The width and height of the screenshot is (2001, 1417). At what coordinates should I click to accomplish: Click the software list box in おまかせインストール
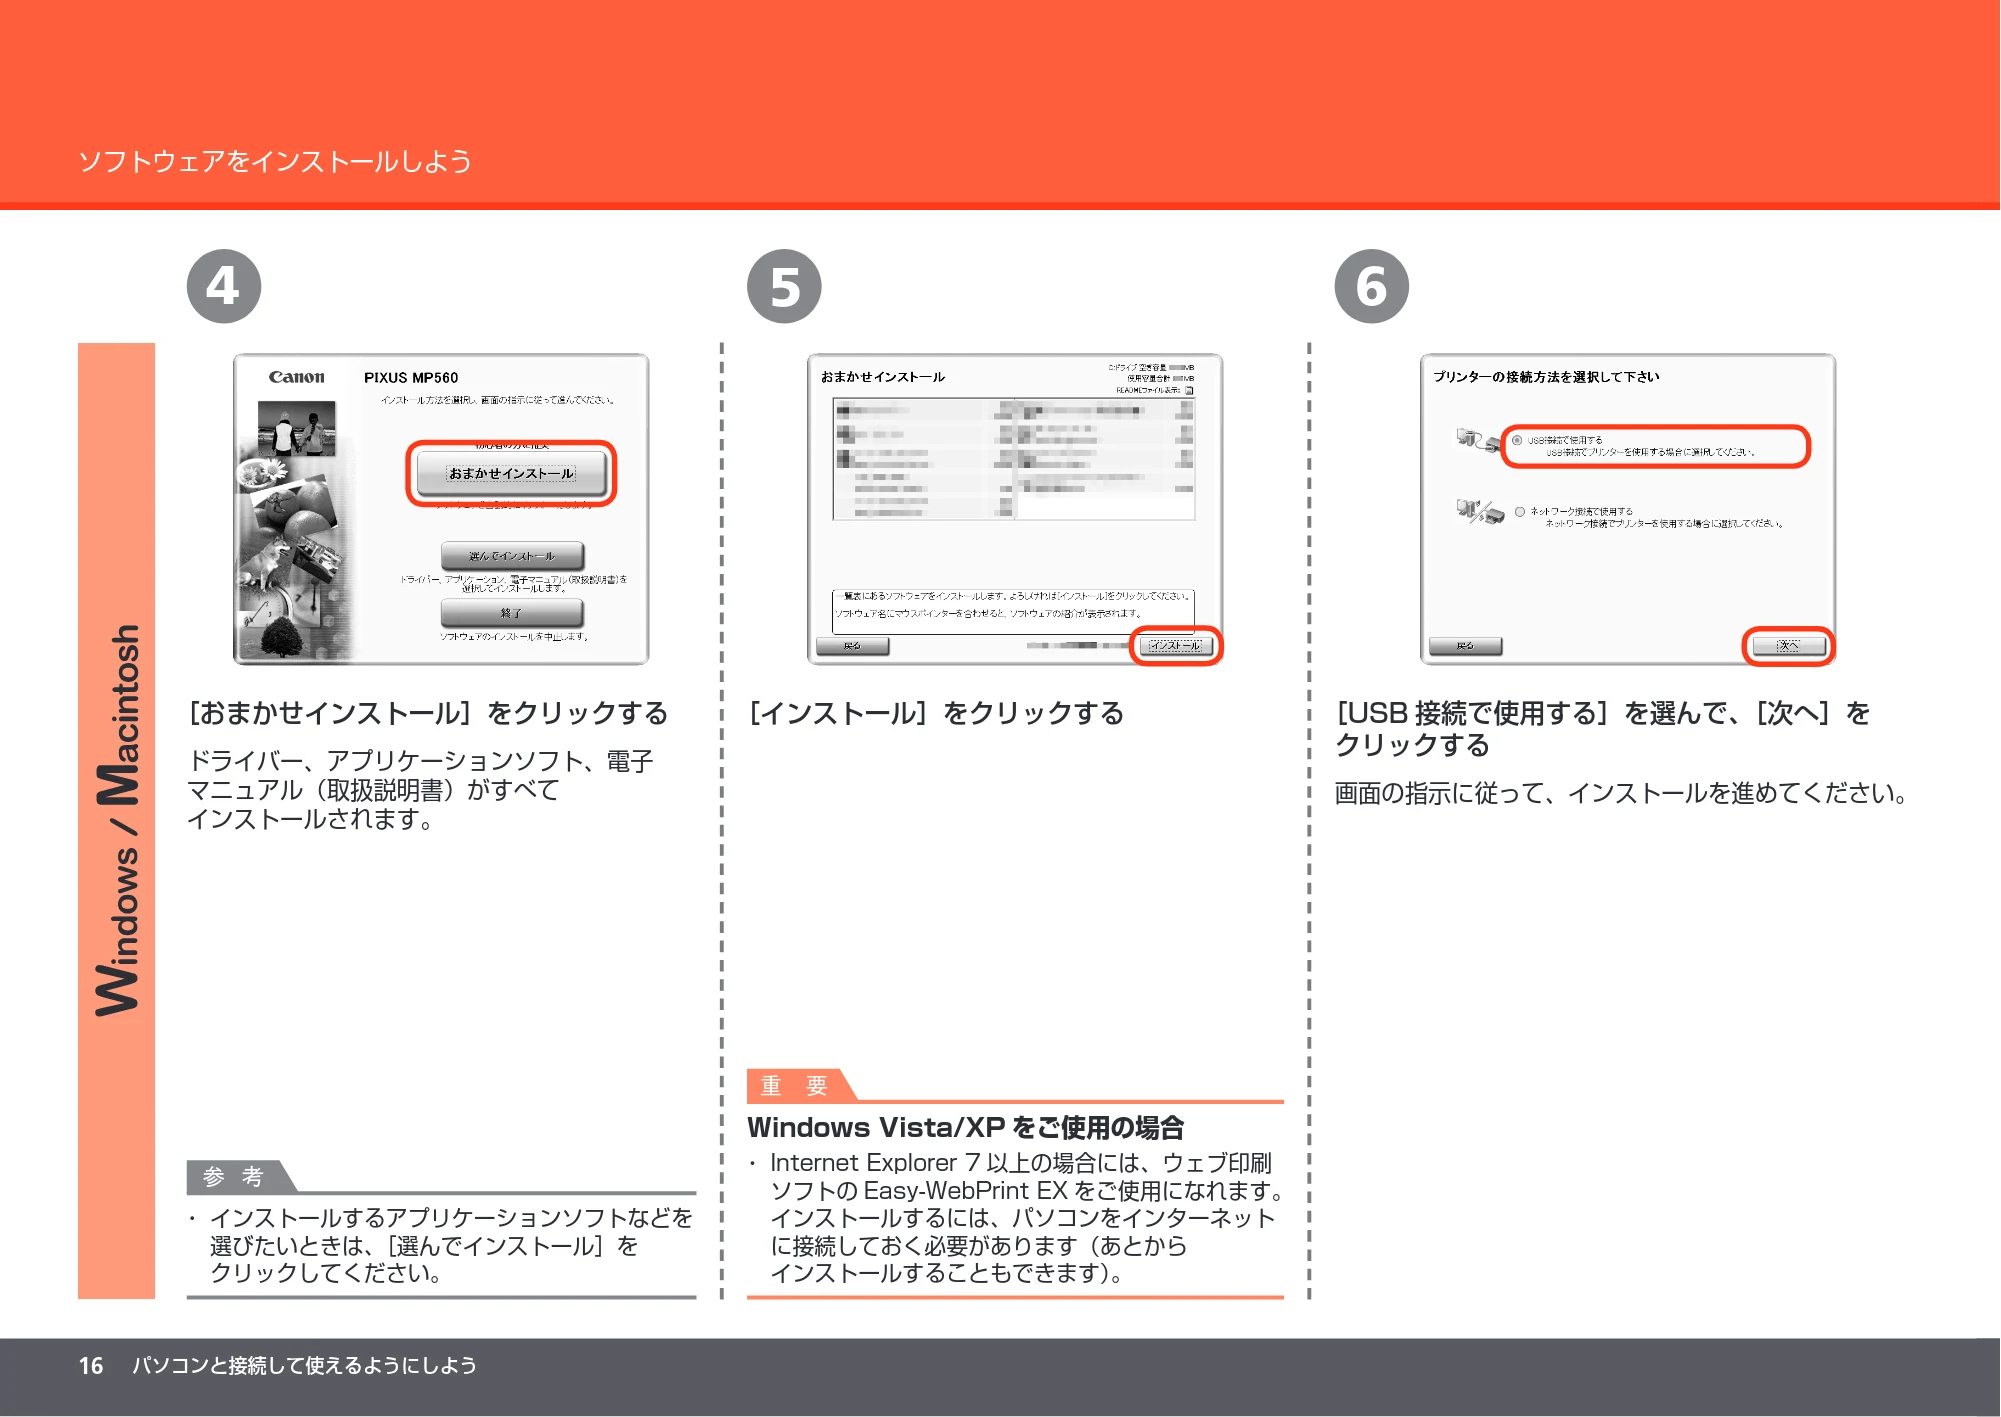click(1013, 459)
